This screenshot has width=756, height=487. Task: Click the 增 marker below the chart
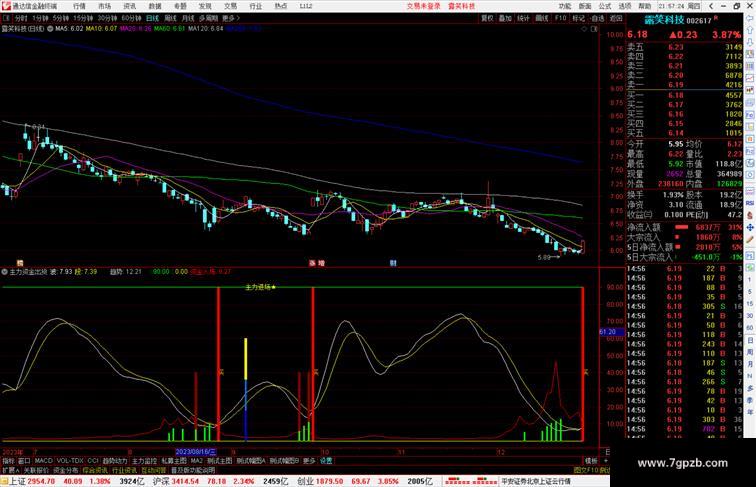coord(321,263)
